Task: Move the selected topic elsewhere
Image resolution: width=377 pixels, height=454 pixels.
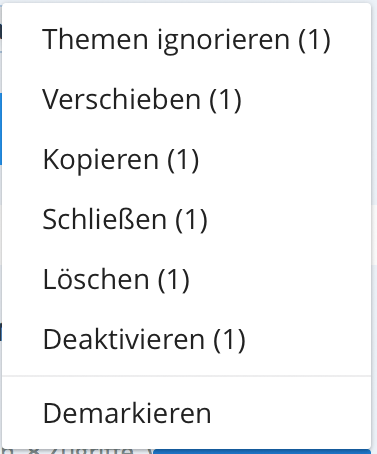Action: [x=186, y=100]
